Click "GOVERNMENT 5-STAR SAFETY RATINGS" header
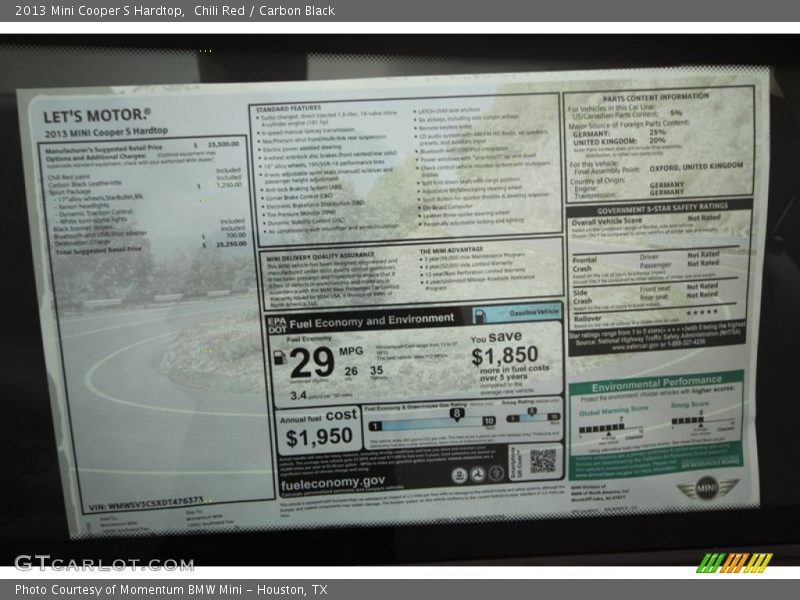 coord(662,208)
